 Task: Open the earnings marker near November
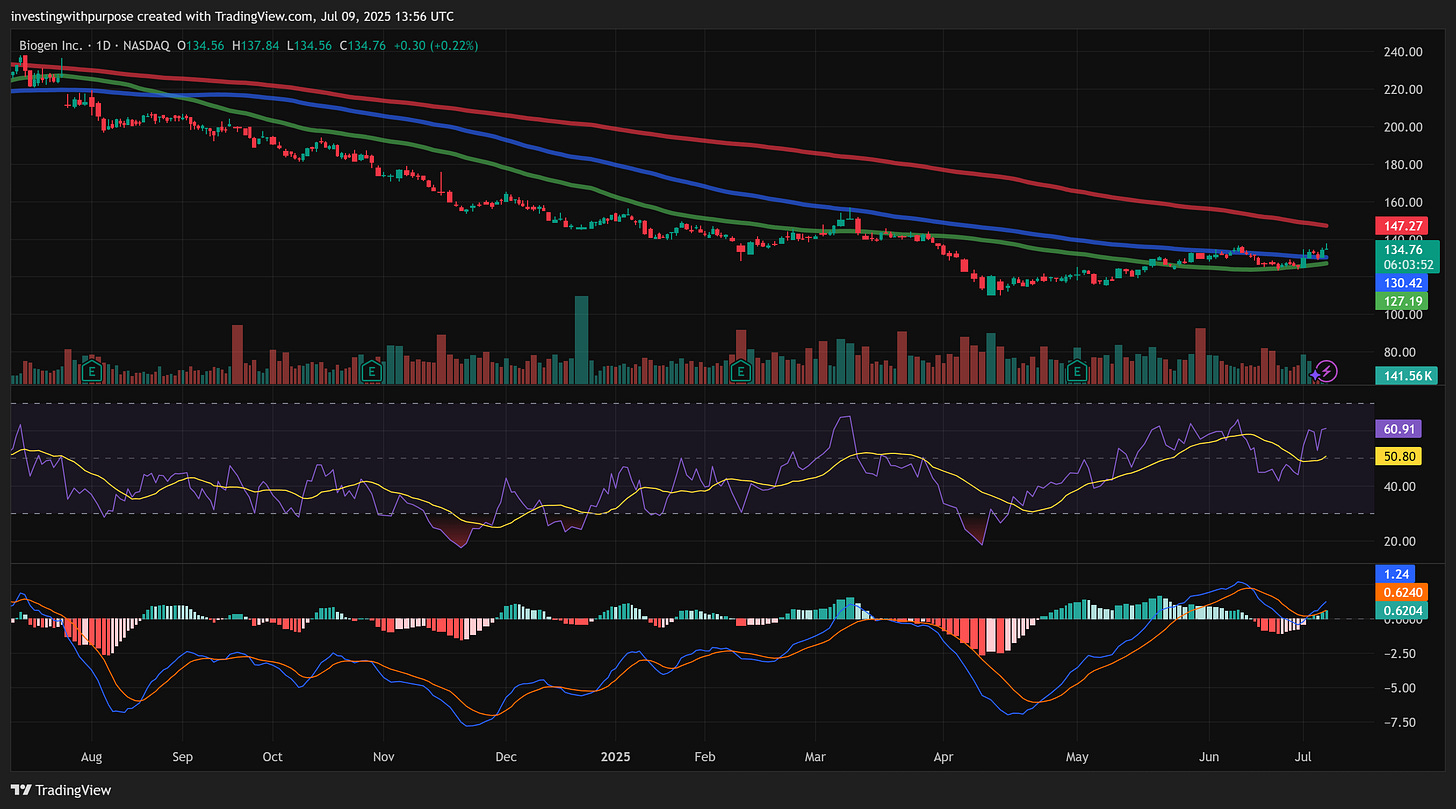(x=372, y=371)
